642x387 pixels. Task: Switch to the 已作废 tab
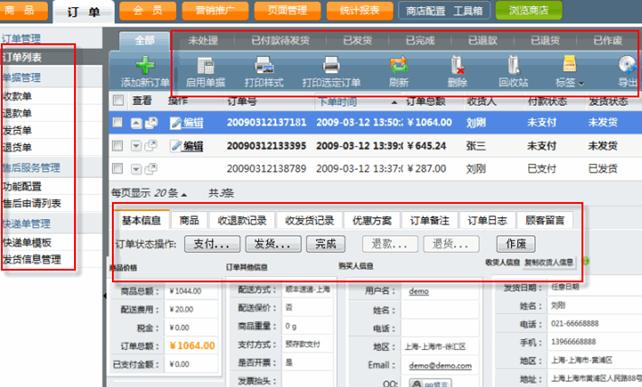pos(608,41)
